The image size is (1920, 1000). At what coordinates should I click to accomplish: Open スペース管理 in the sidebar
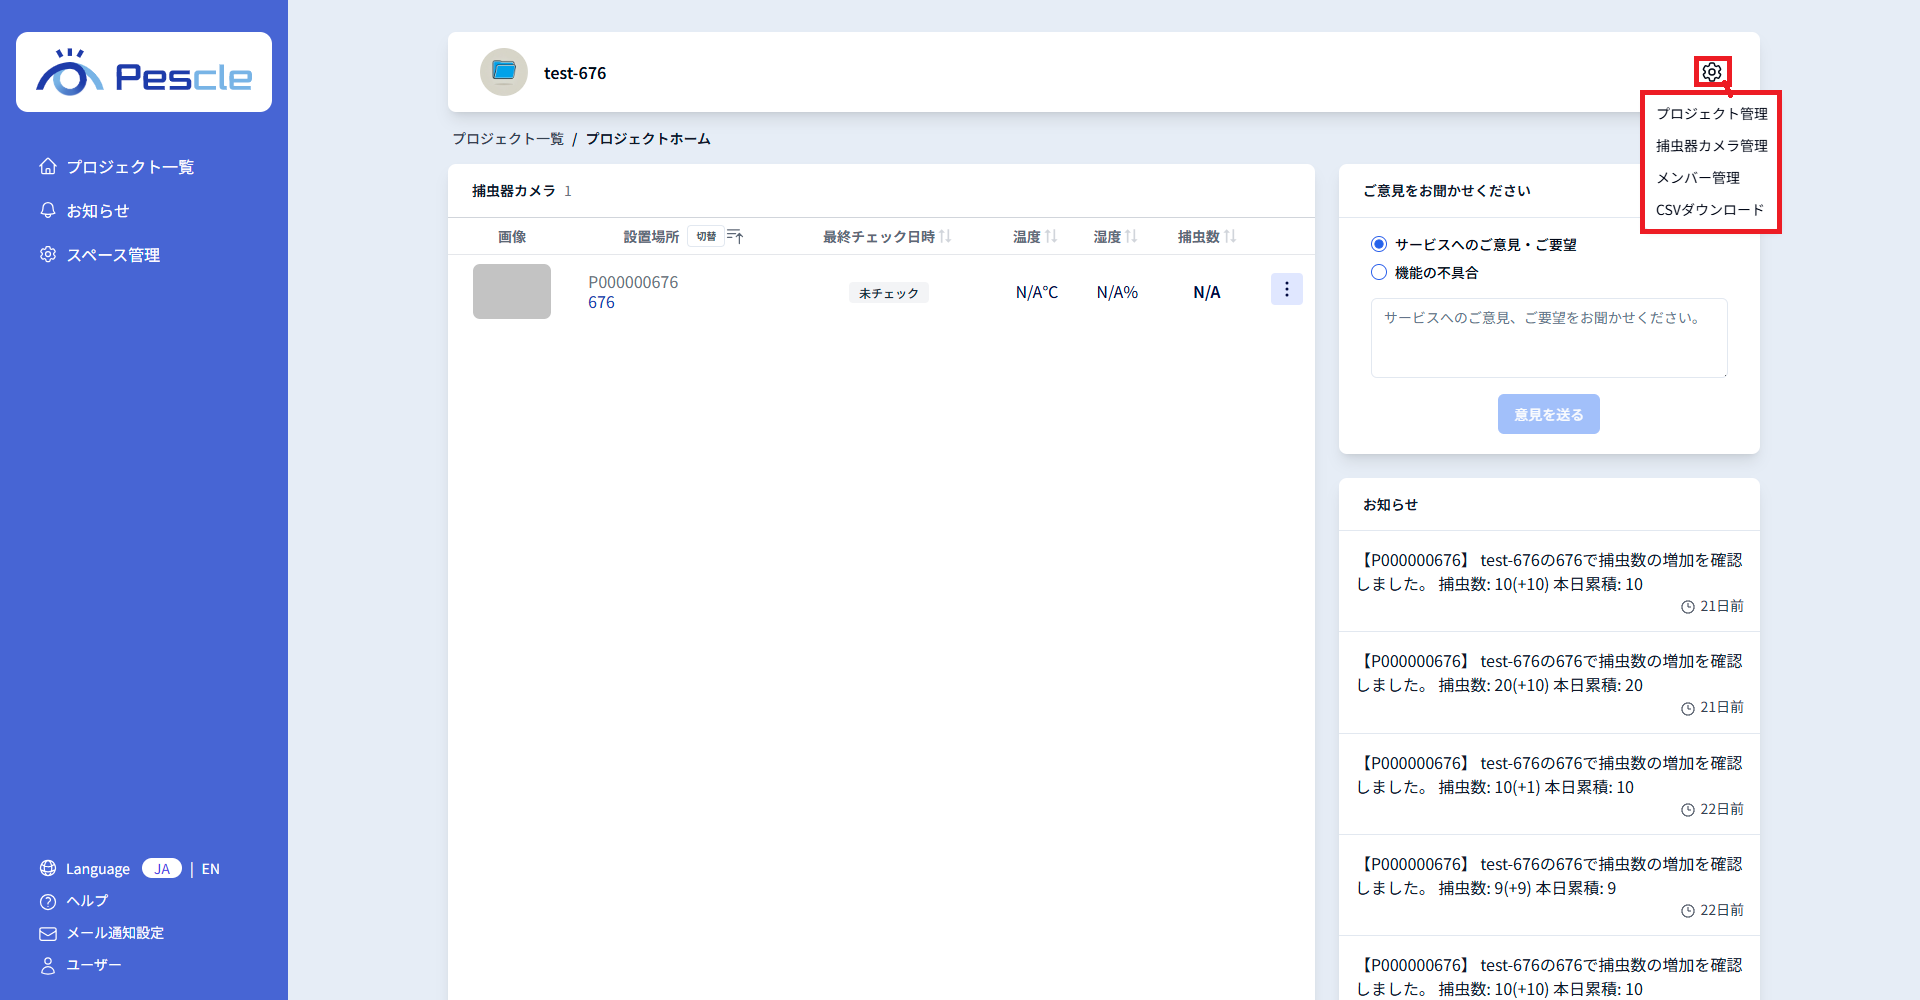pos(112,255)
